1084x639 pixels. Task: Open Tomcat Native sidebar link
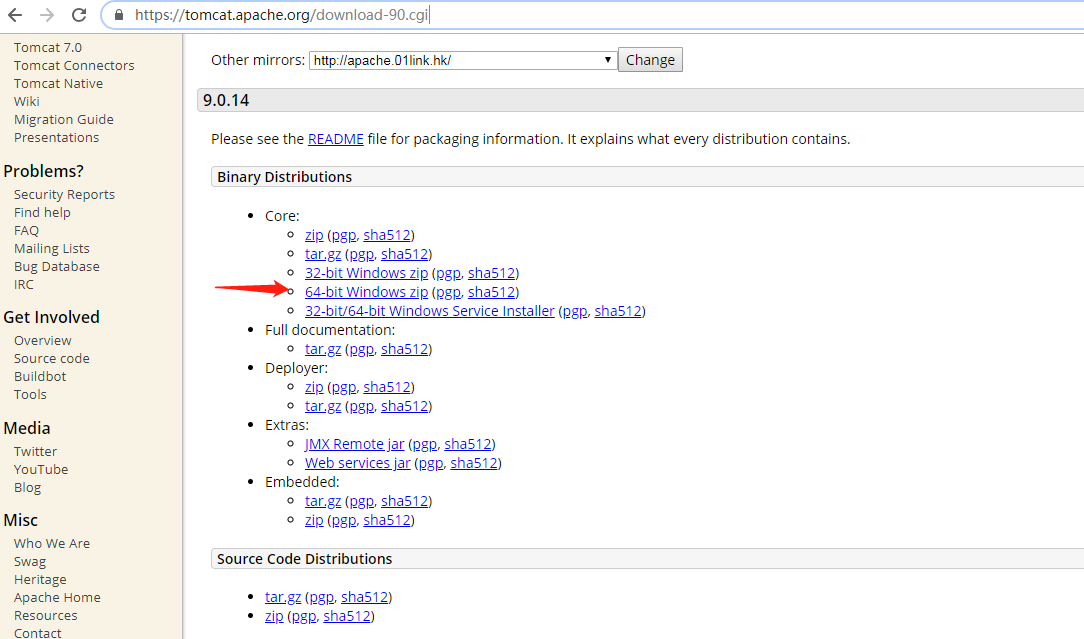tap(58, 84)
